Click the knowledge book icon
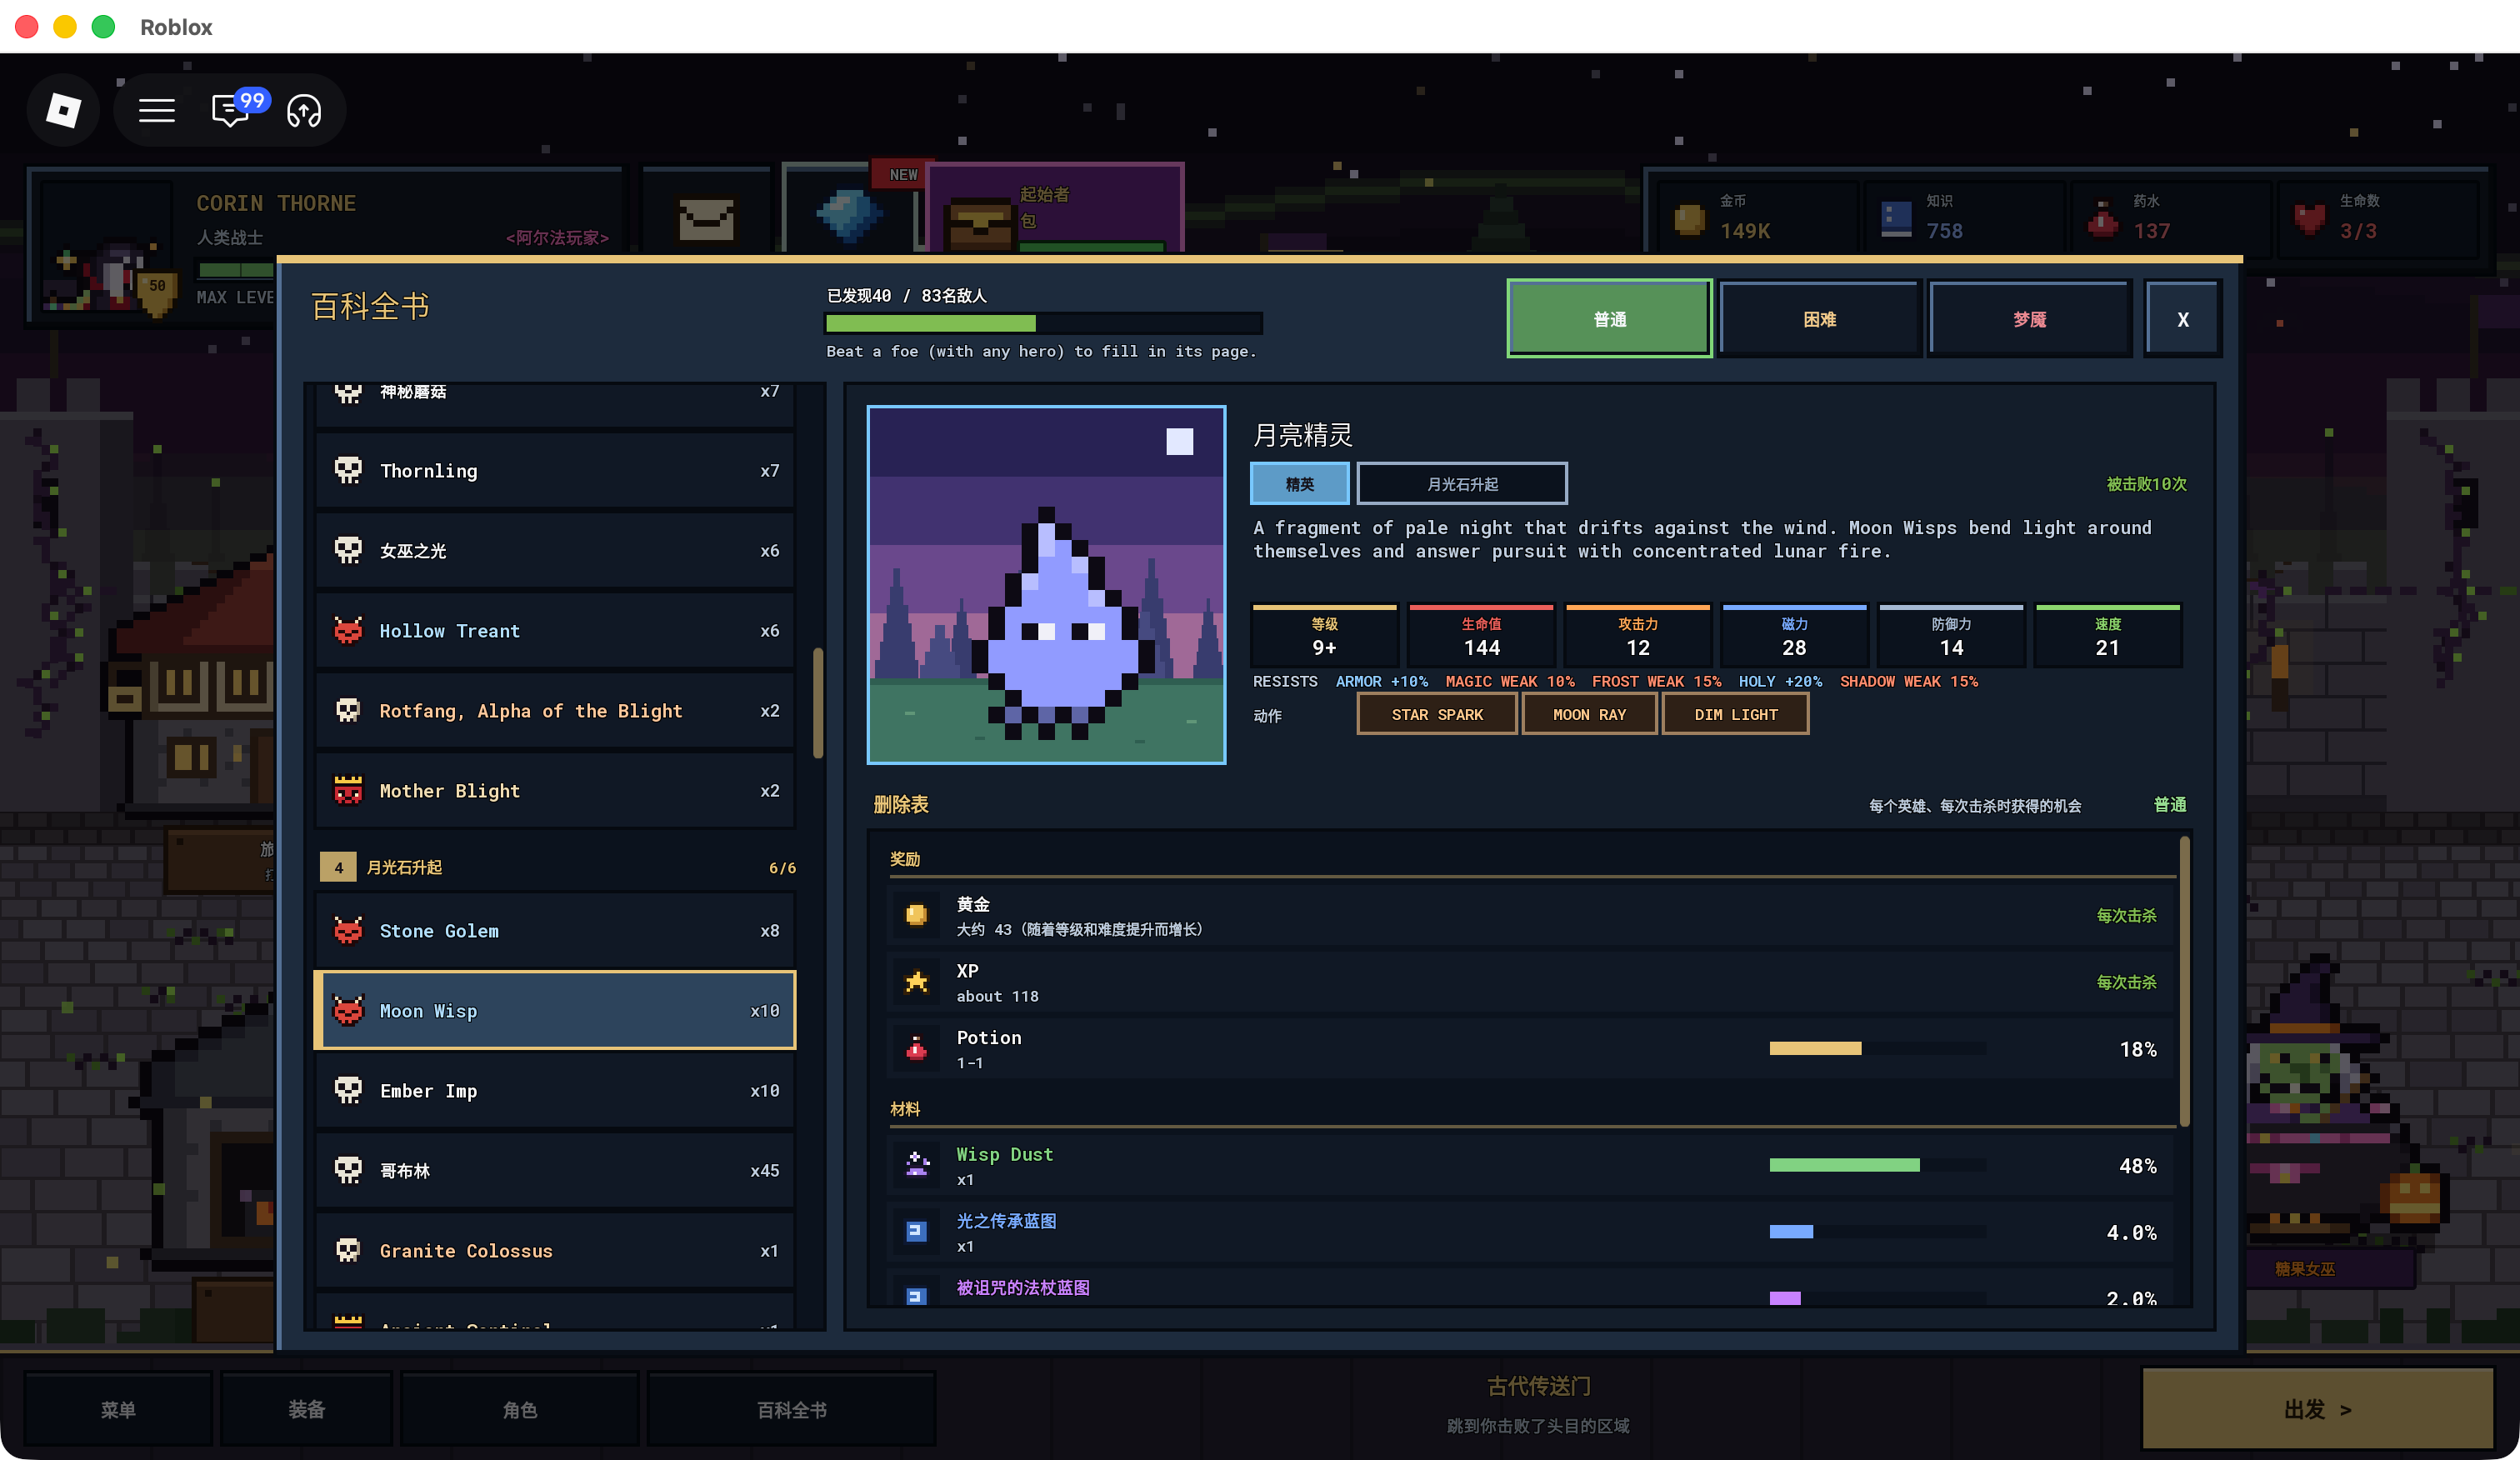This screenshot has width=2520, height=1460. click(1896, 218)
